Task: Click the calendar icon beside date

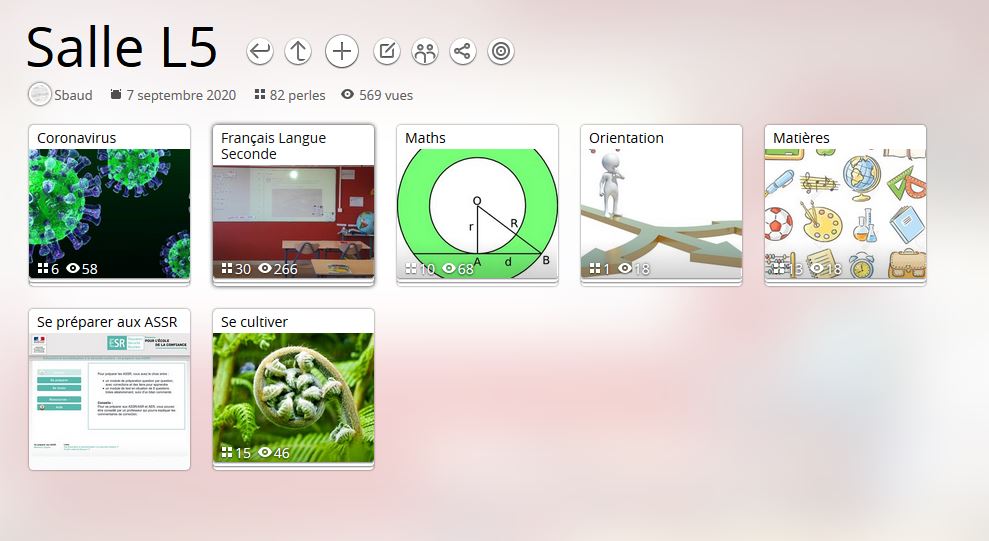Action: point(115,95)
